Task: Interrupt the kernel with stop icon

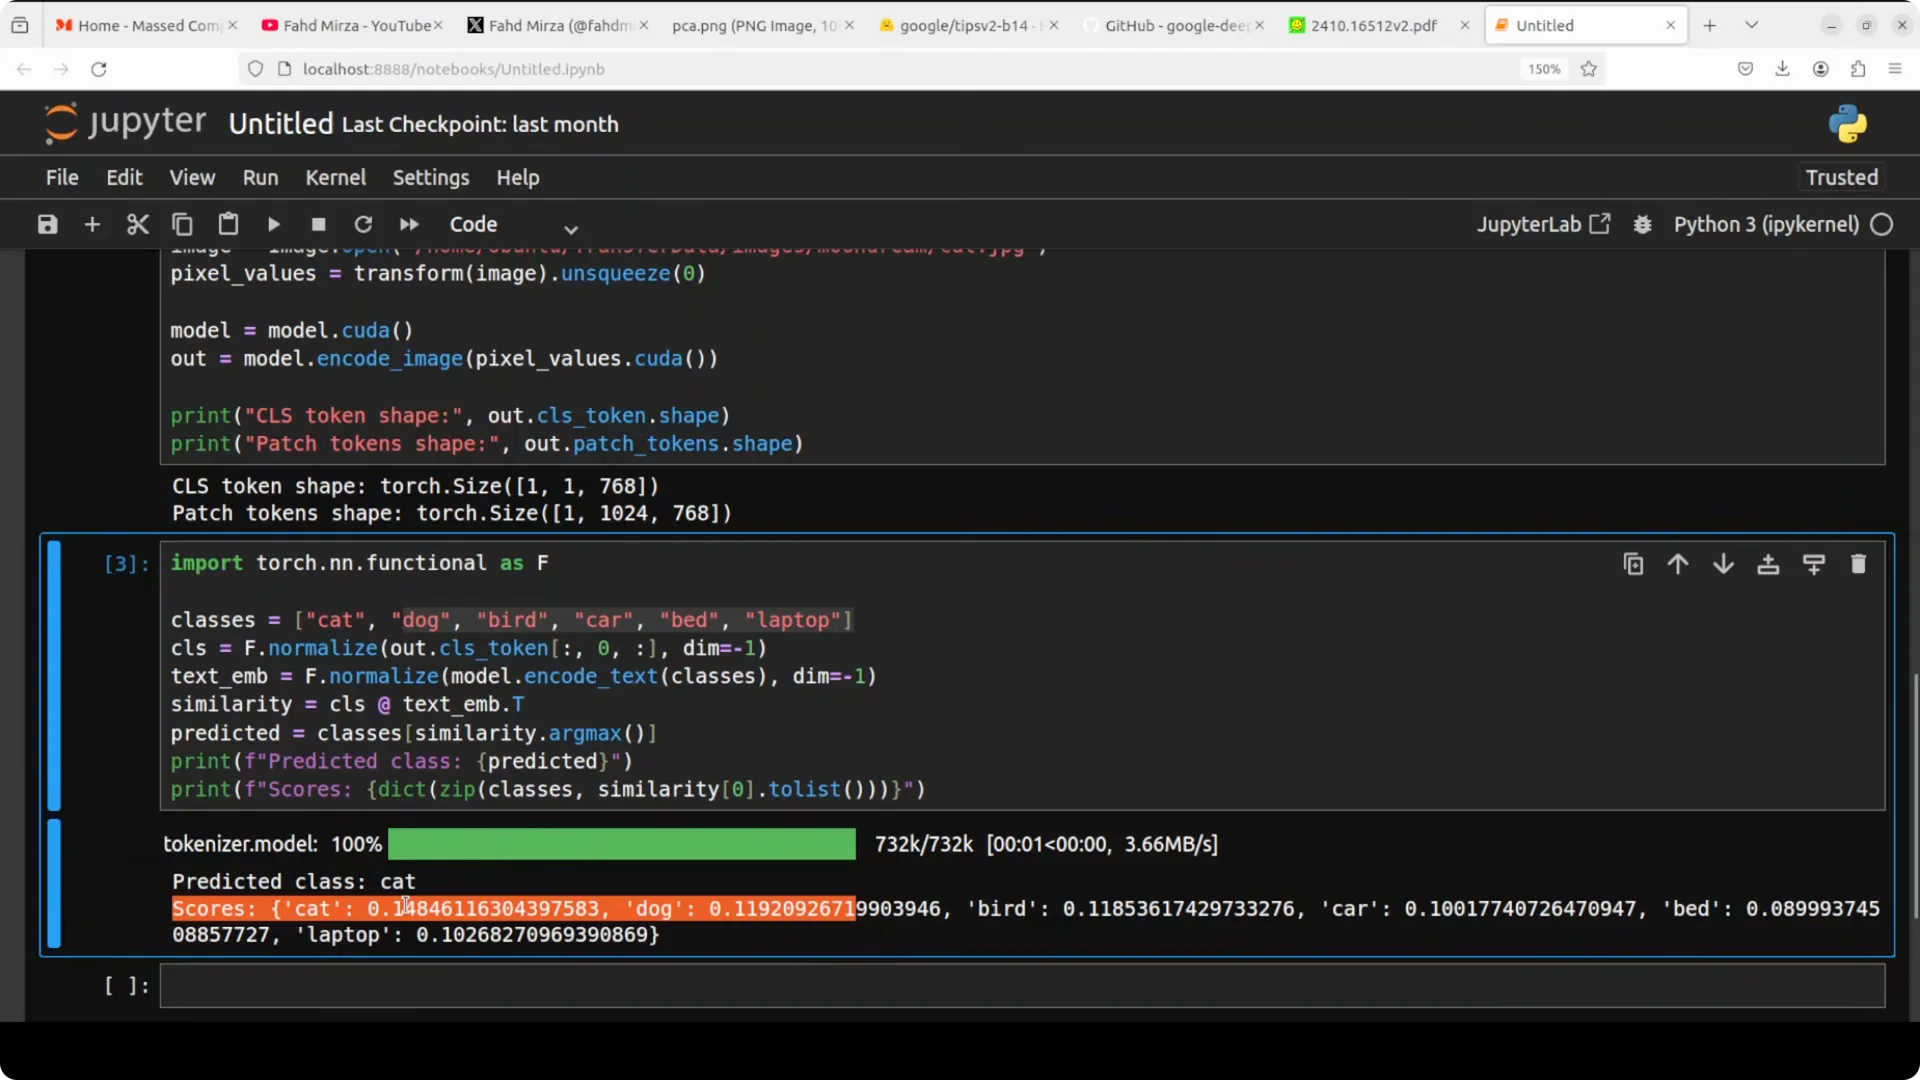Action: (318, 224)
